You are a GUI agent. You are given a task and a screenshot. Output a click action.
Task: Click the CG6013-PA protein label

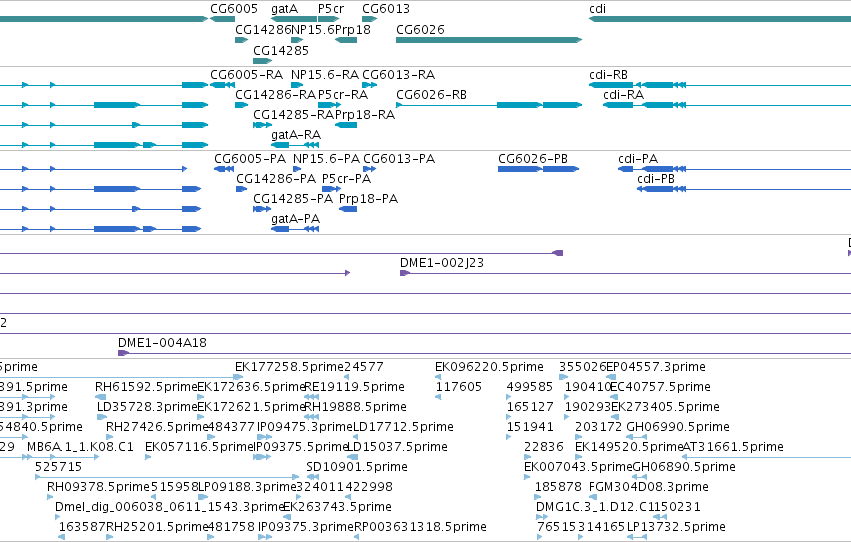point(399,158)
